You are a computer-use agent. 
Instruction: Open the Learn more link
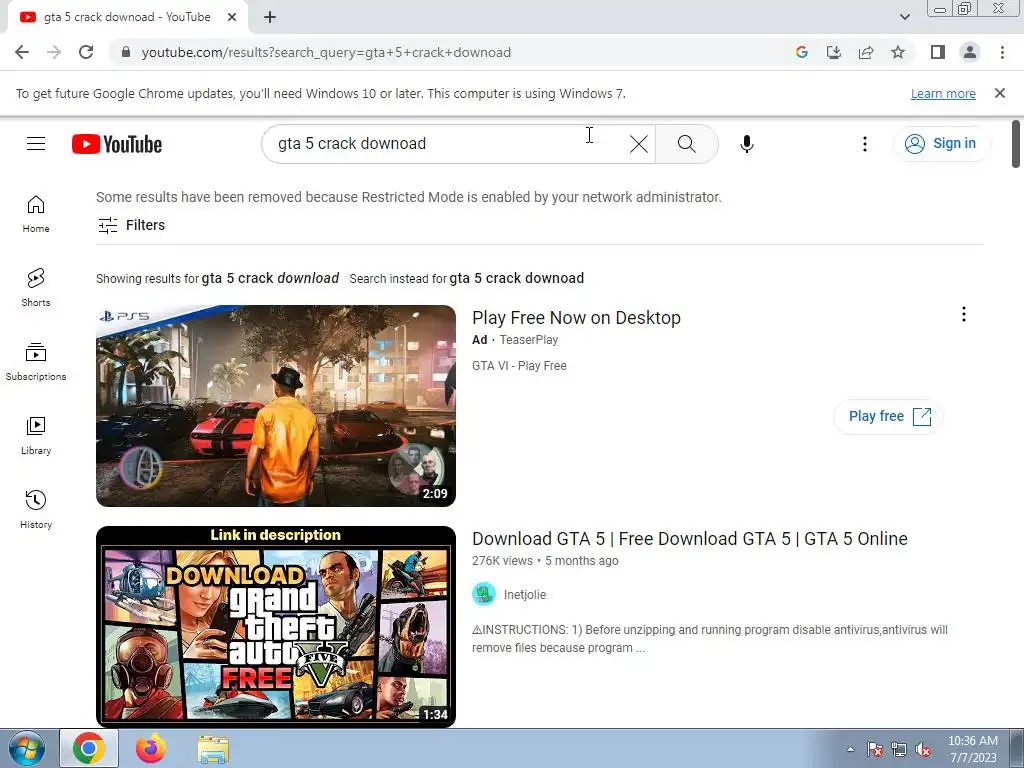[943, 93]
